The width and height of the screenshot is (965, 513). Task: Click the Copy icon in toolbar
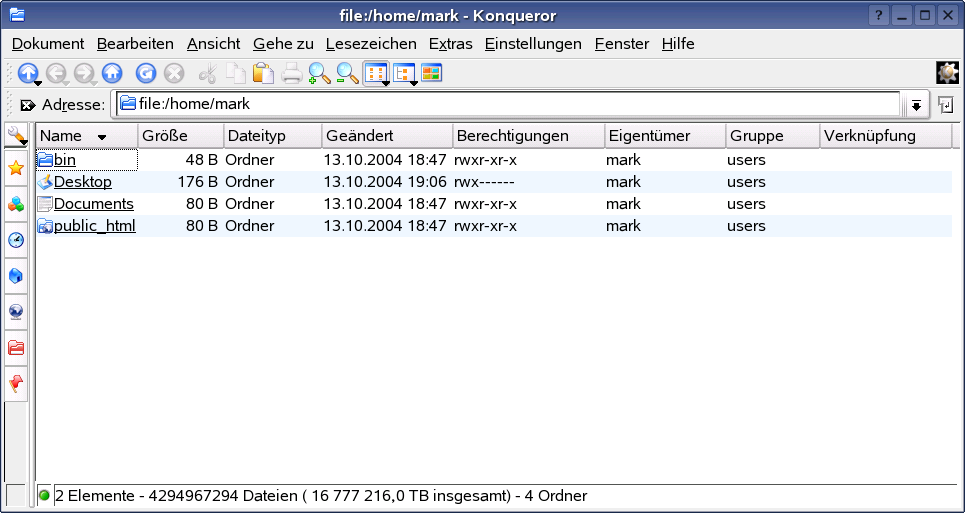point(236,73)
